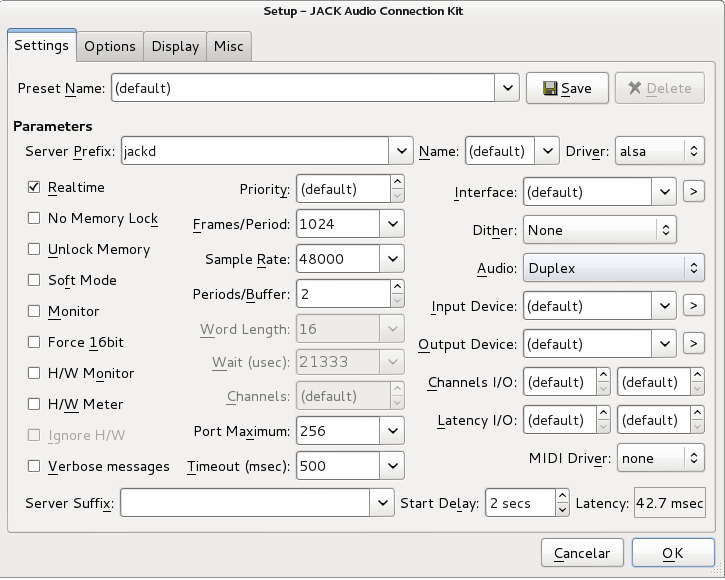Enable H/W Monitor checkbox
725x580 pixels.
[34, 373]
